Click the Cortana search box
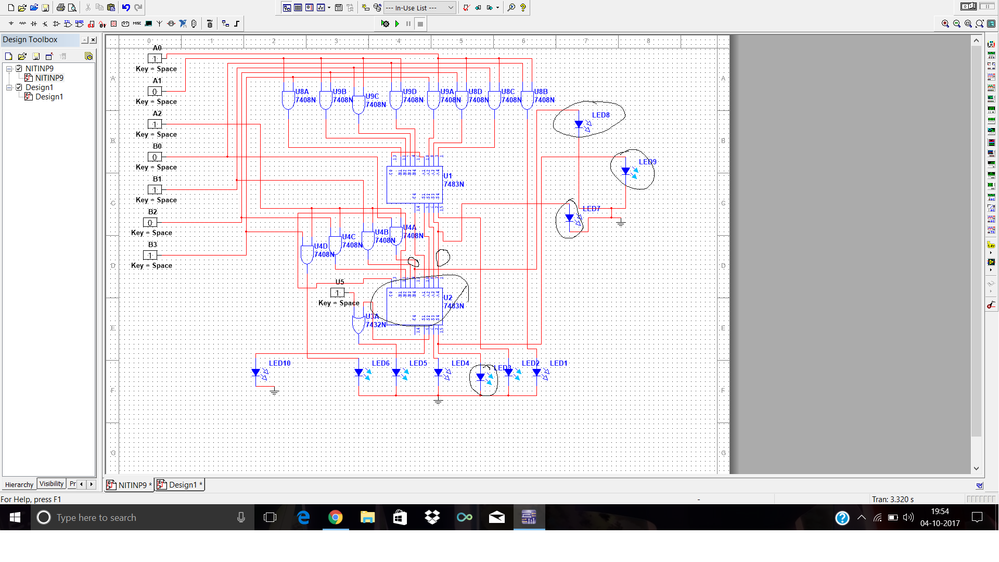The height and width of the screenshot is (562, 999). pos(142,517)
